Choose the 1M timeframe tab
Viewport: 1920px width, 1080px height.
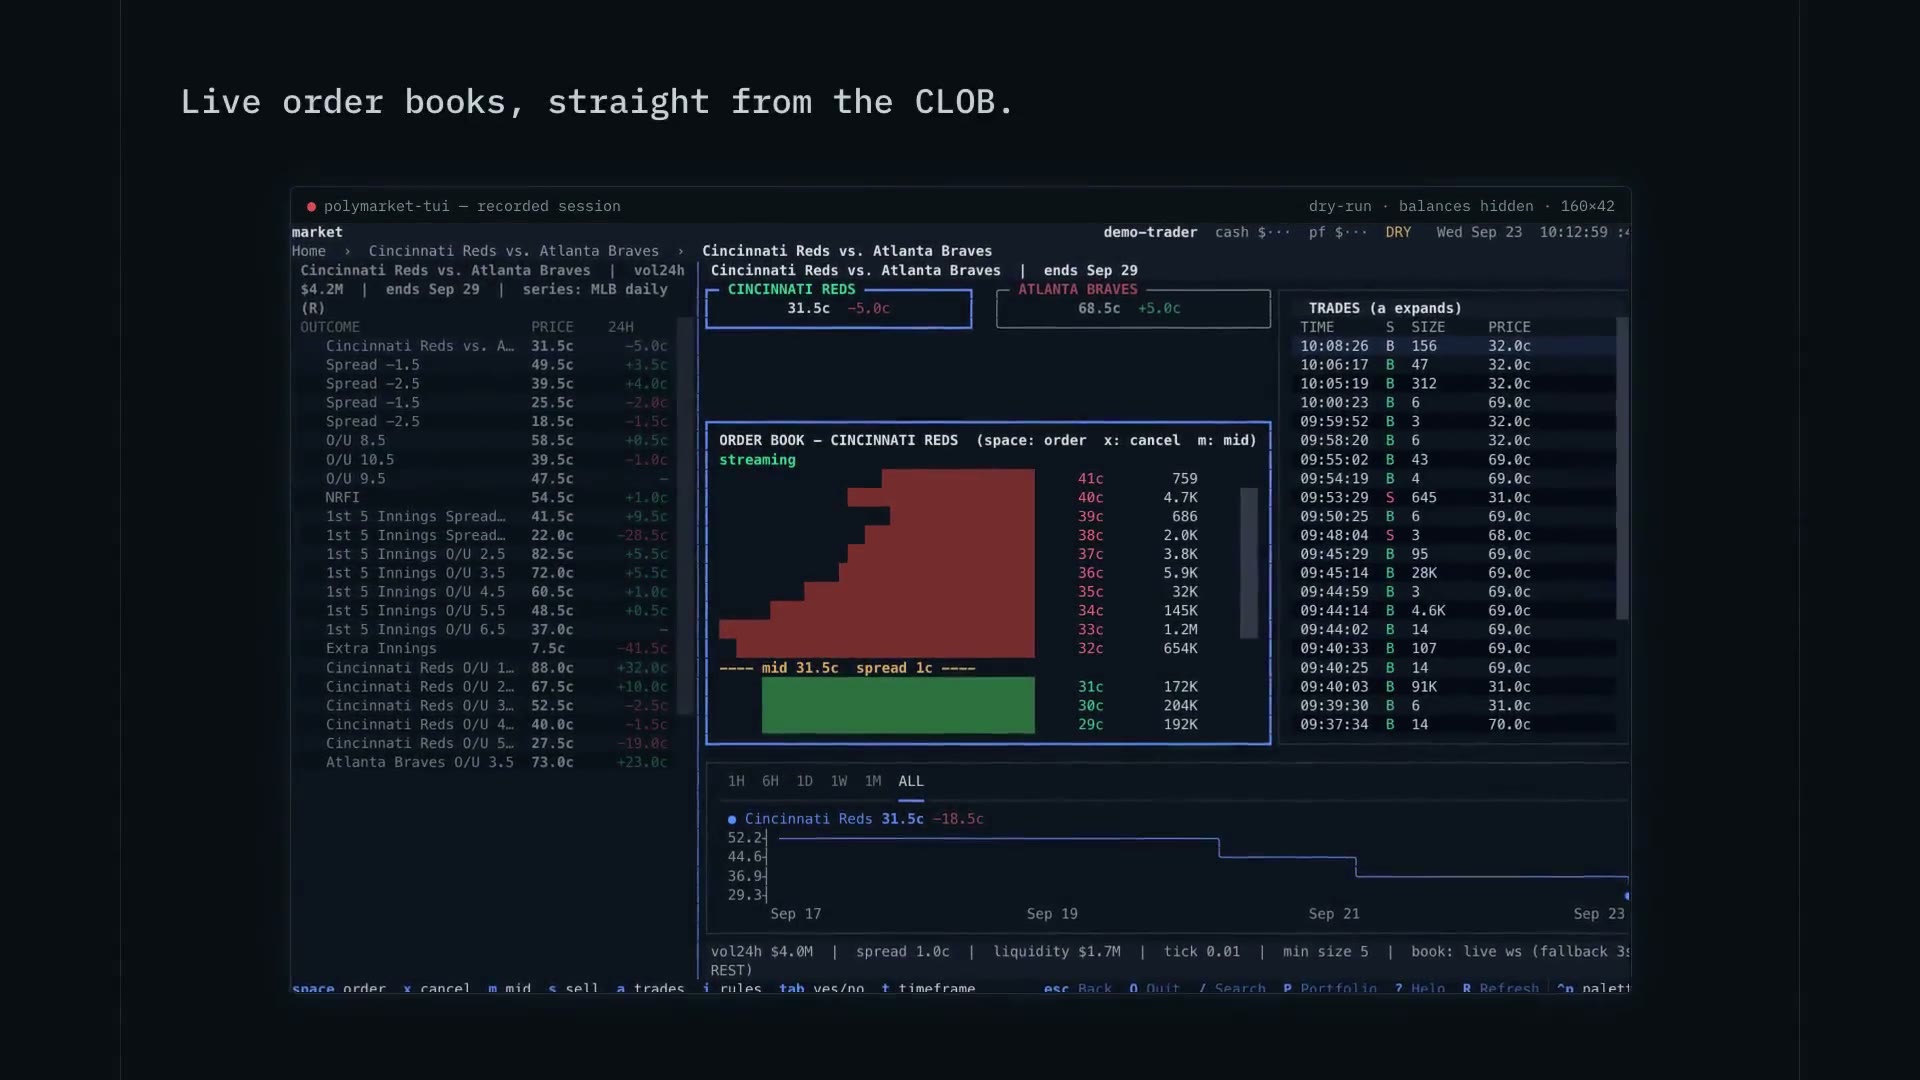(x=873, y=781)
